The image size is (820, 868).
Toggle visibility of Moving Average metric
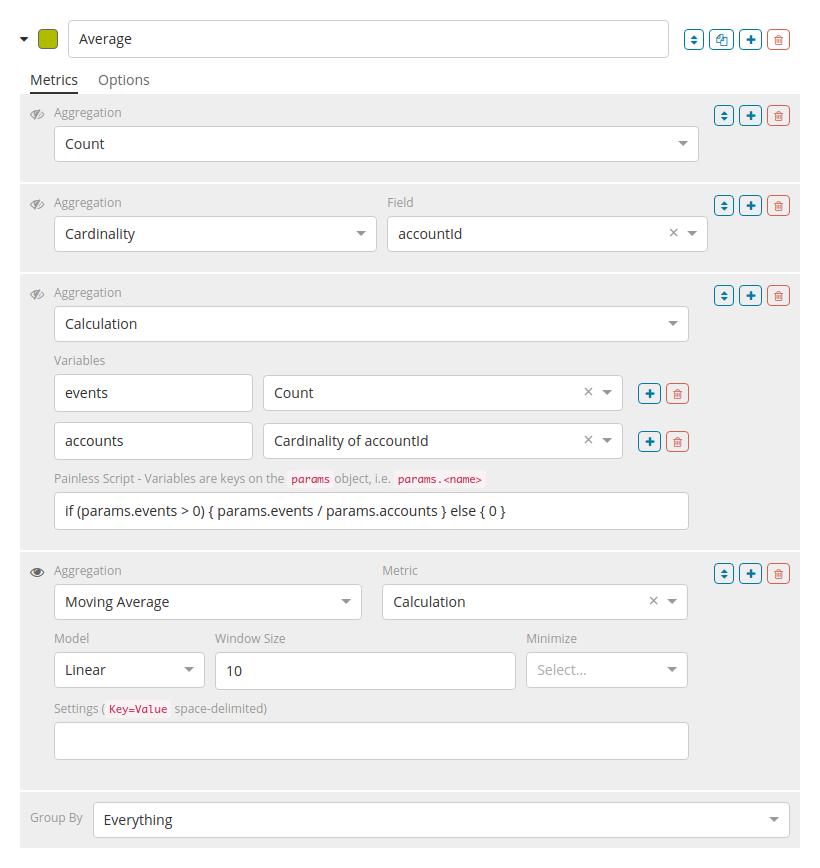pos(37,573)
